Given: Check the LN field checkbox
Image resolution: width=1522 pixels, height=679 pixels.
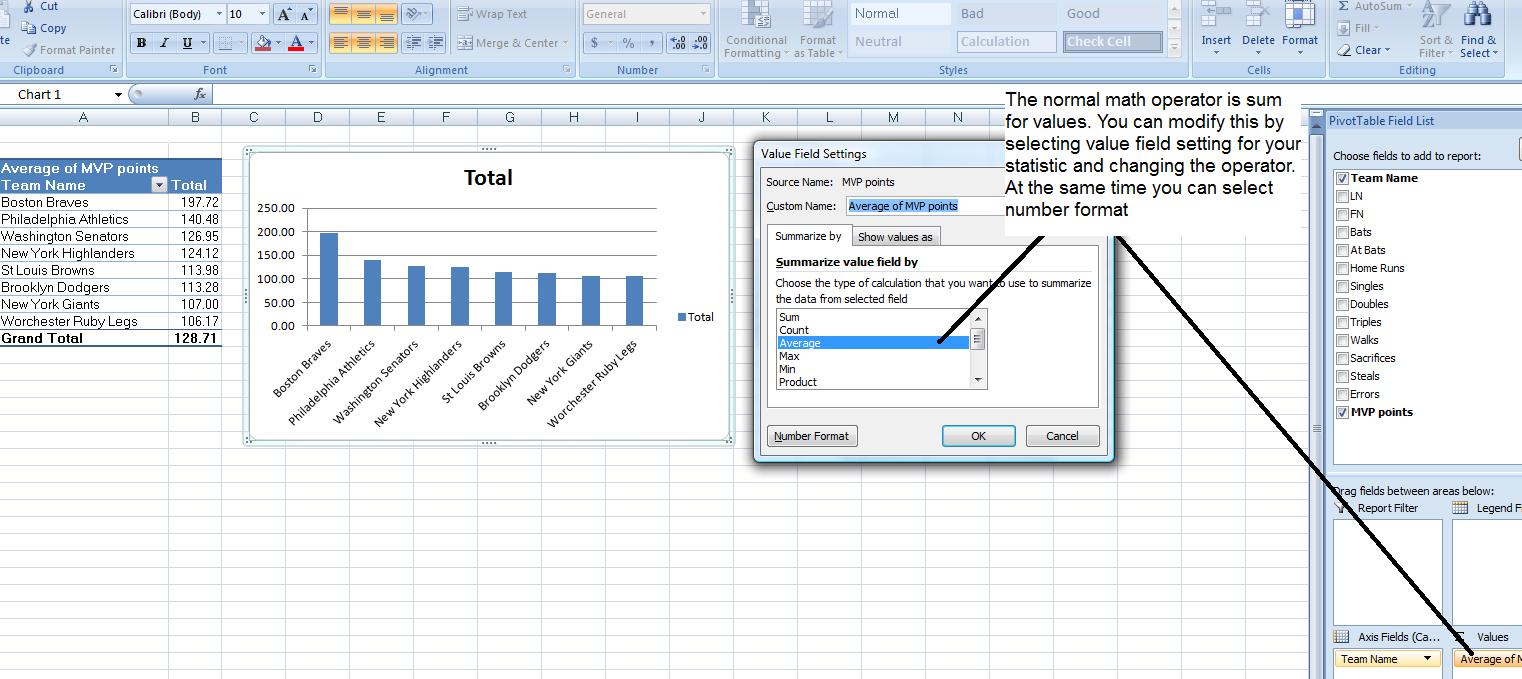Looking at the screenshot, I should 1342,196.
